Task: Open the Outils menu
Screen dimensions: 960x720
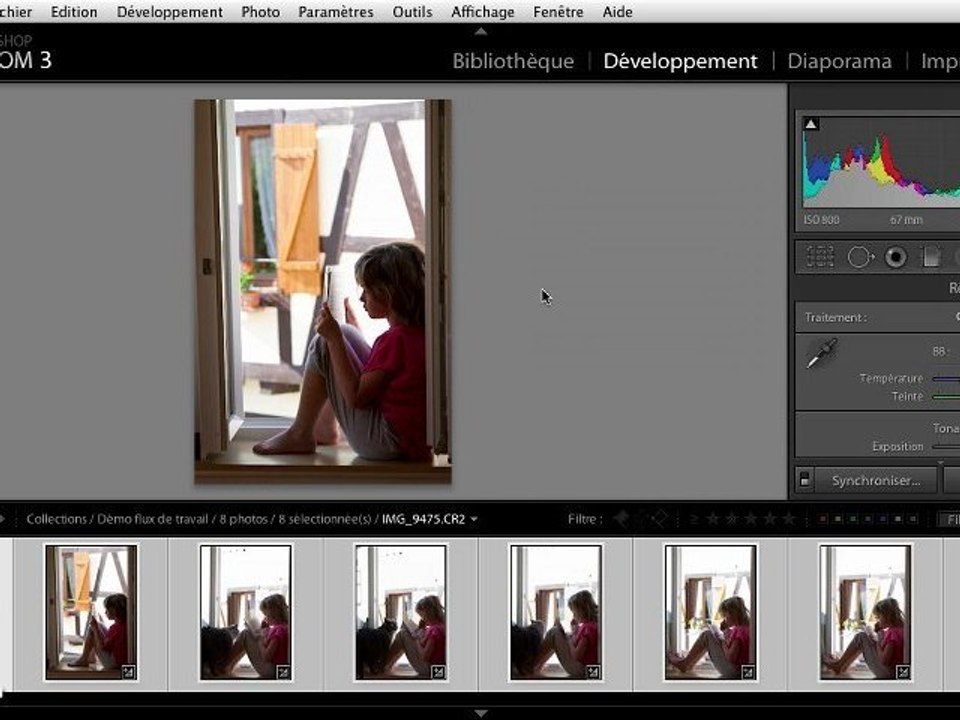Action: (413, 12)
